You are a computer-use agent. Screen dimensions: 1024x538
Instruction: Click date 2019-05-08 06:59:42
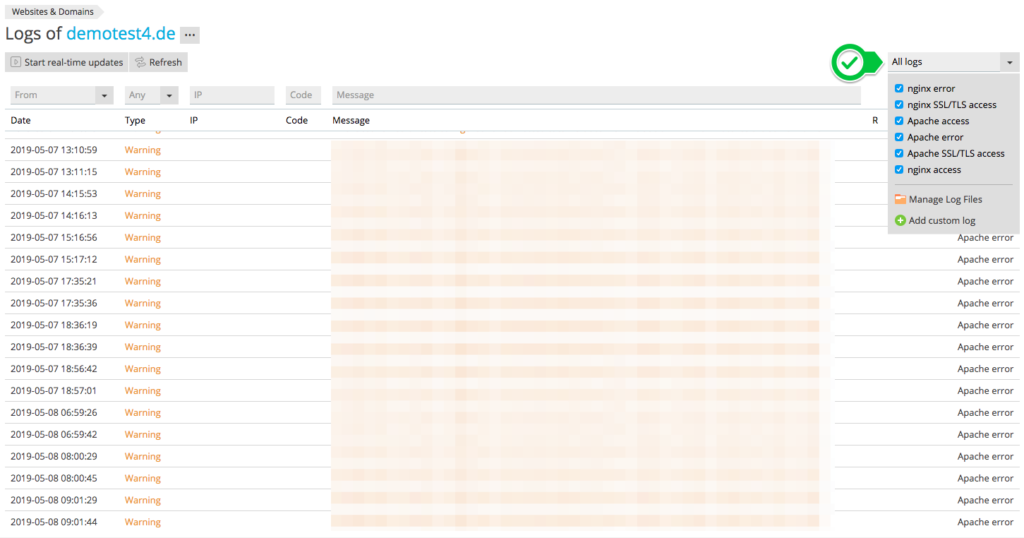54,434
